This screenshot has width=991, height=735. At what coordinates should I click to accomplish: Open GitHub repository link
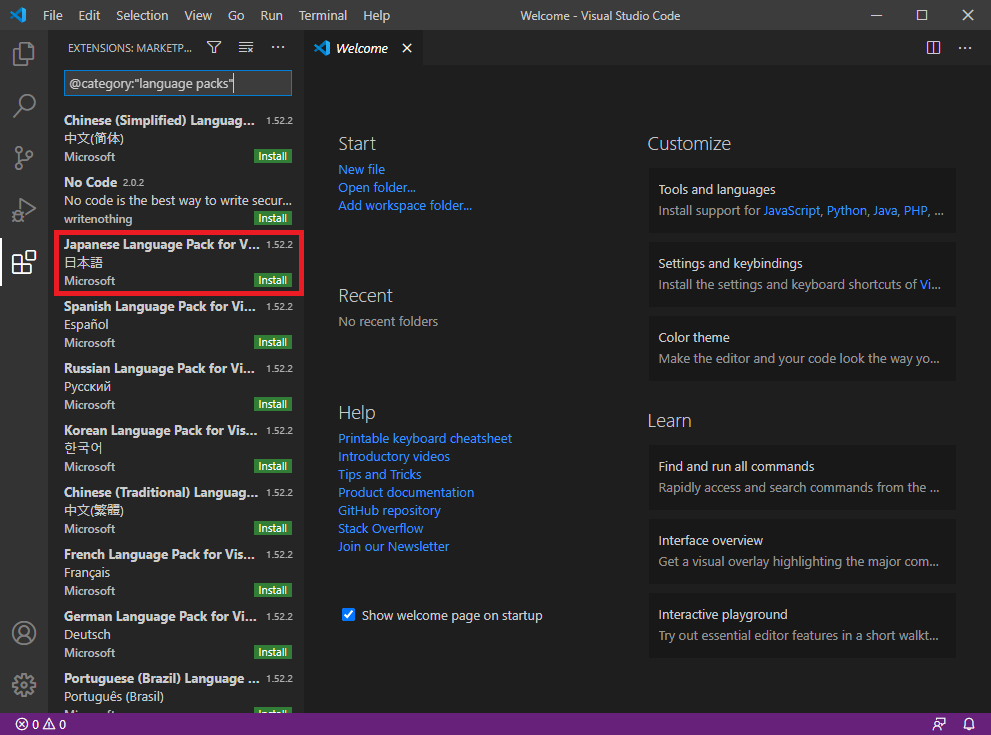389,510
